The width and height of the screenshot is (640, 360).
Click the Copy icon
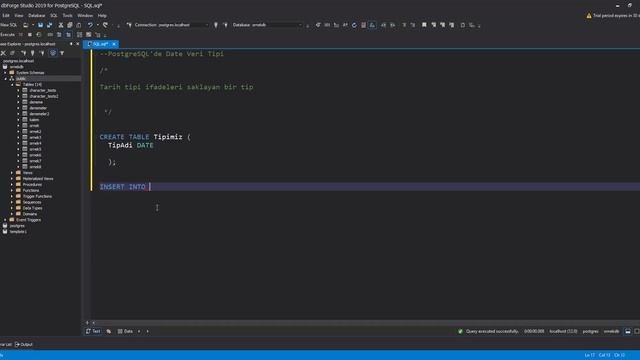tap(70, 25)
